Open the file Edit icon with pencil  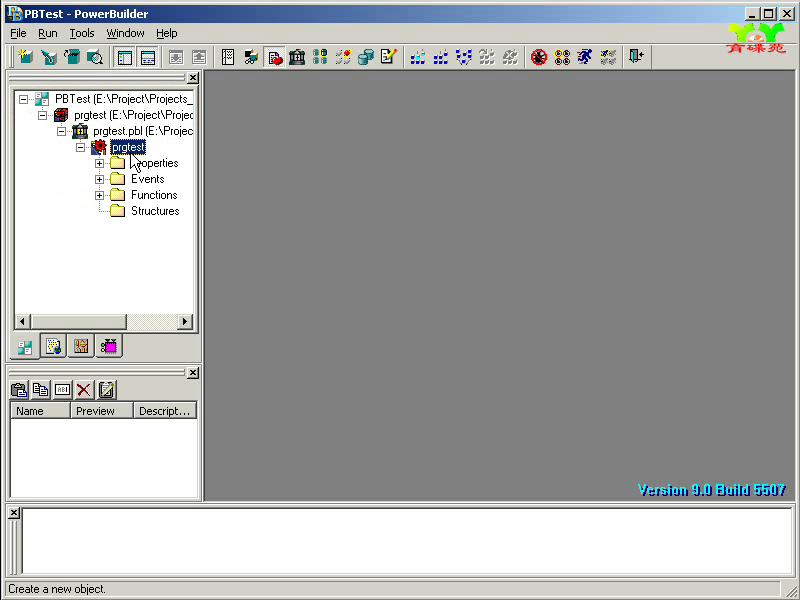[x=389, y=57]
